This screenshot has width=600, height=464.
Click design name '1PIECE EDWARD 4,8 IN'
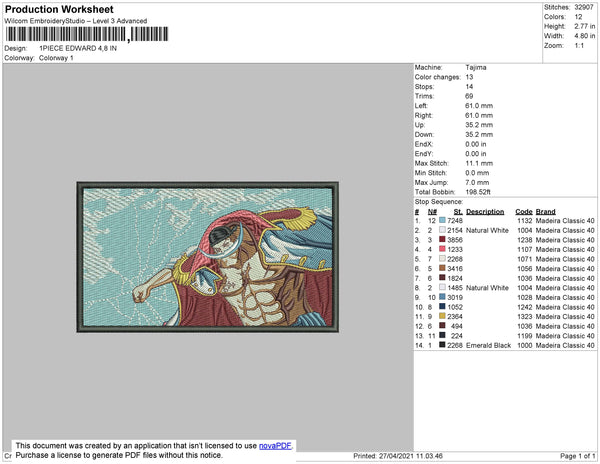pos(78,49)
